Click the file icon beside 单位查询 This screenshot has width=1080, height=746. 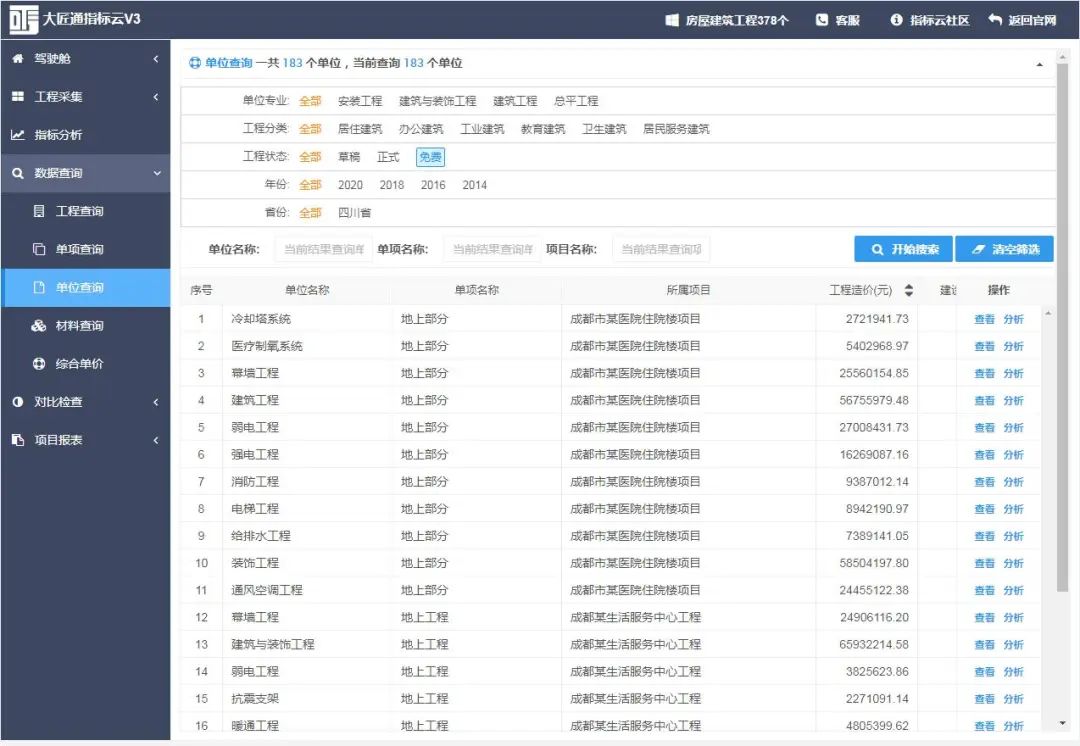pyautogui.click(x=39, y=287)
